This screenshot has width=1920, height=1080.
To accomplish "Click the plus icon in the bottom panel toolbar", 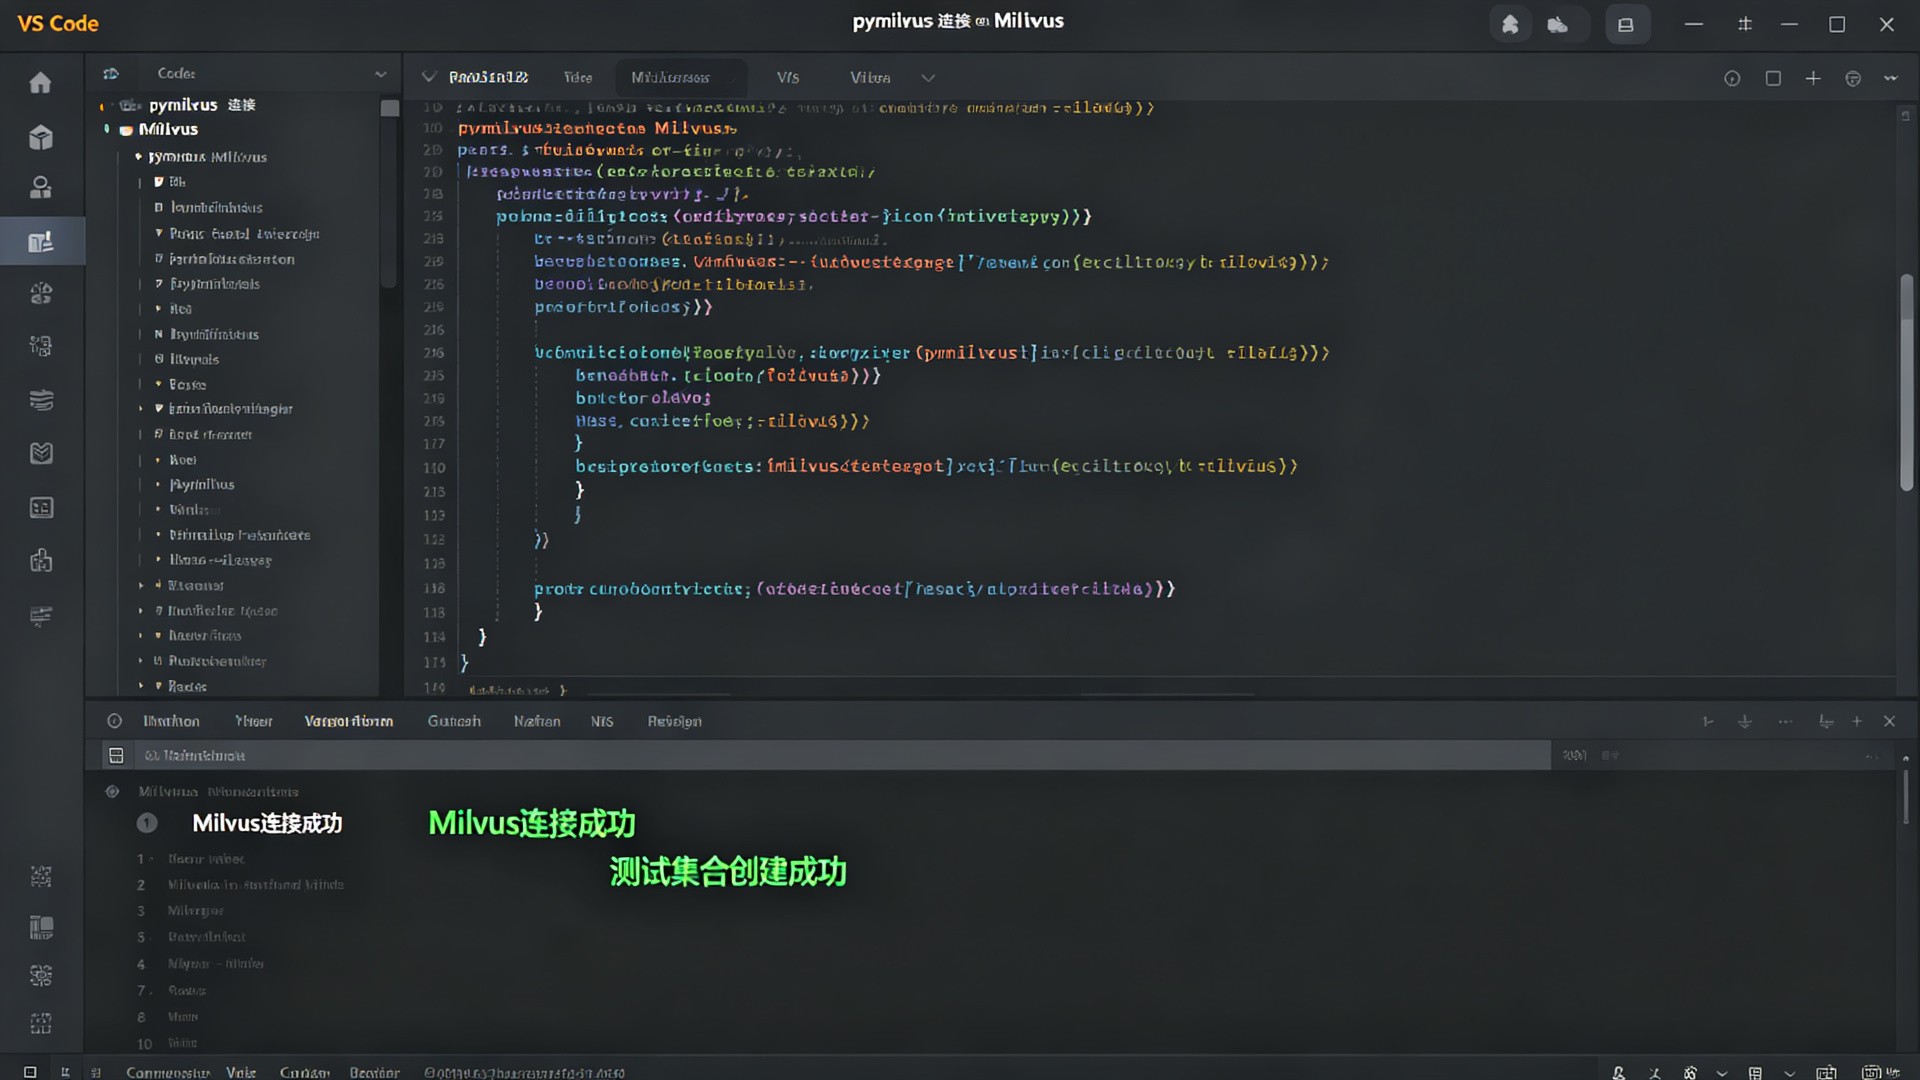I will [1857, 721].
